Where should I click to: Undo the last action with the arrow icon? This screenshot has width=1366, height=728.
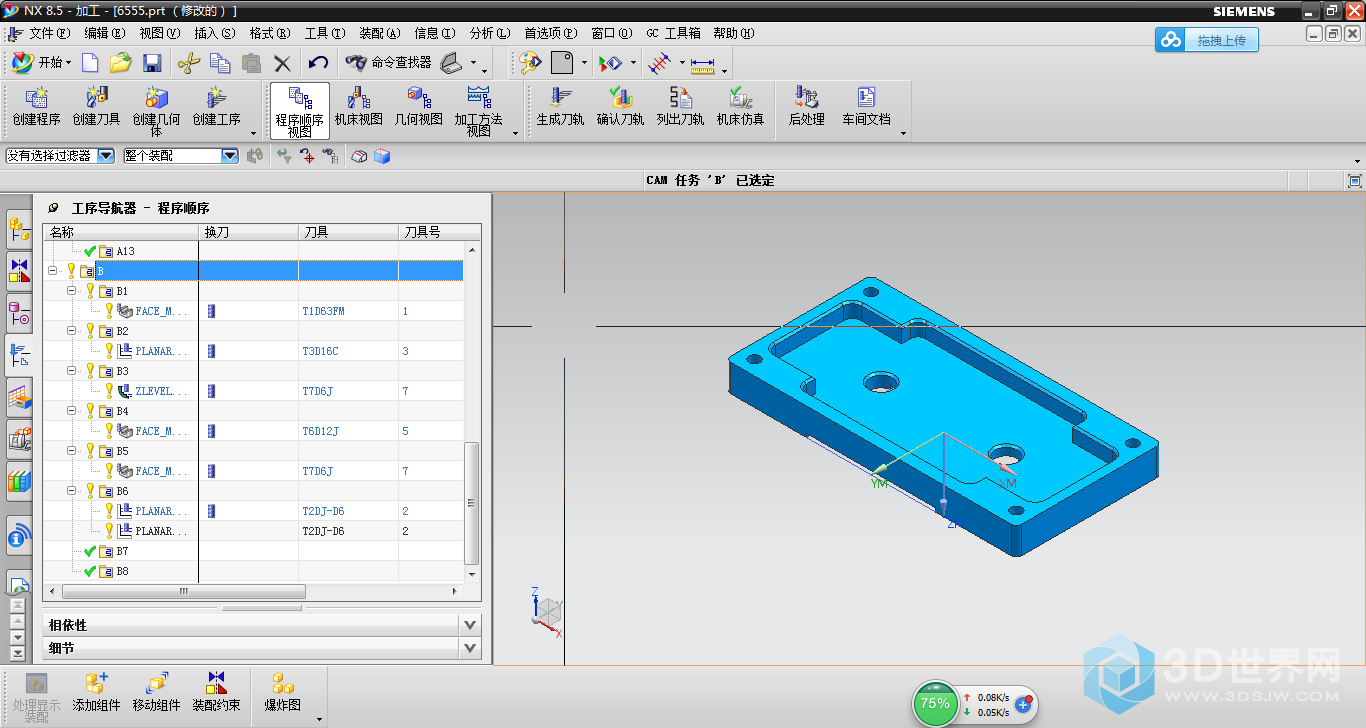318,63
